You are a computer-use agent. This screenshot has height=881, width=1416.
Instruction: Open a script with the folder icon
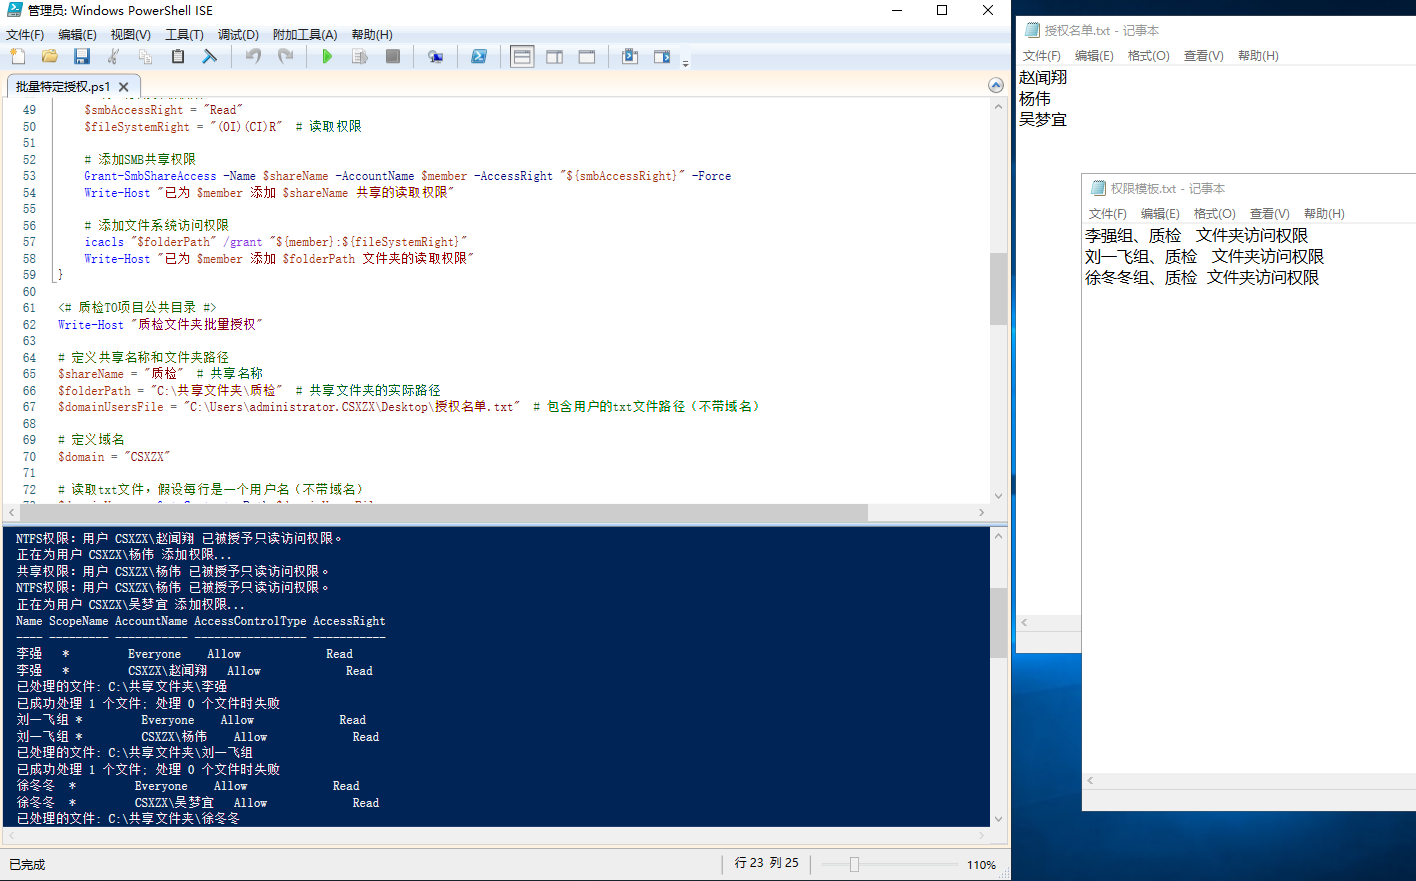49,57
